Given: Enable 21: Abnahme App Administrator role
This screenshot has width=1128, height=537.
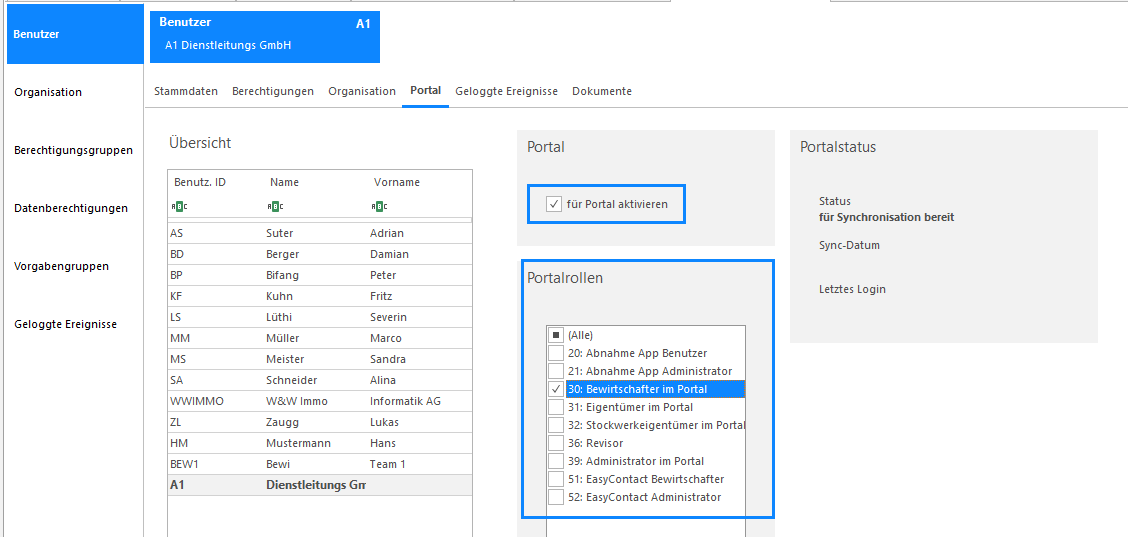Looking at the screenshot, I should point(555,371).
